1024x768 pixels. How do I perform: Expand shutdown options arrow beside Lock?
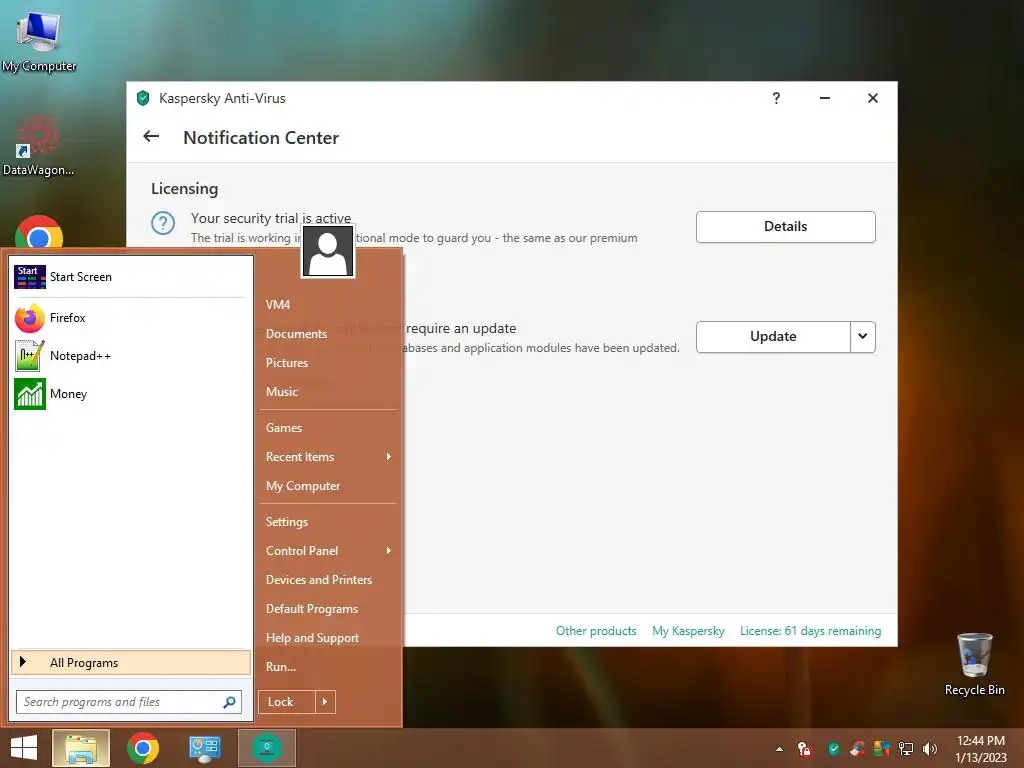[325, 702]
